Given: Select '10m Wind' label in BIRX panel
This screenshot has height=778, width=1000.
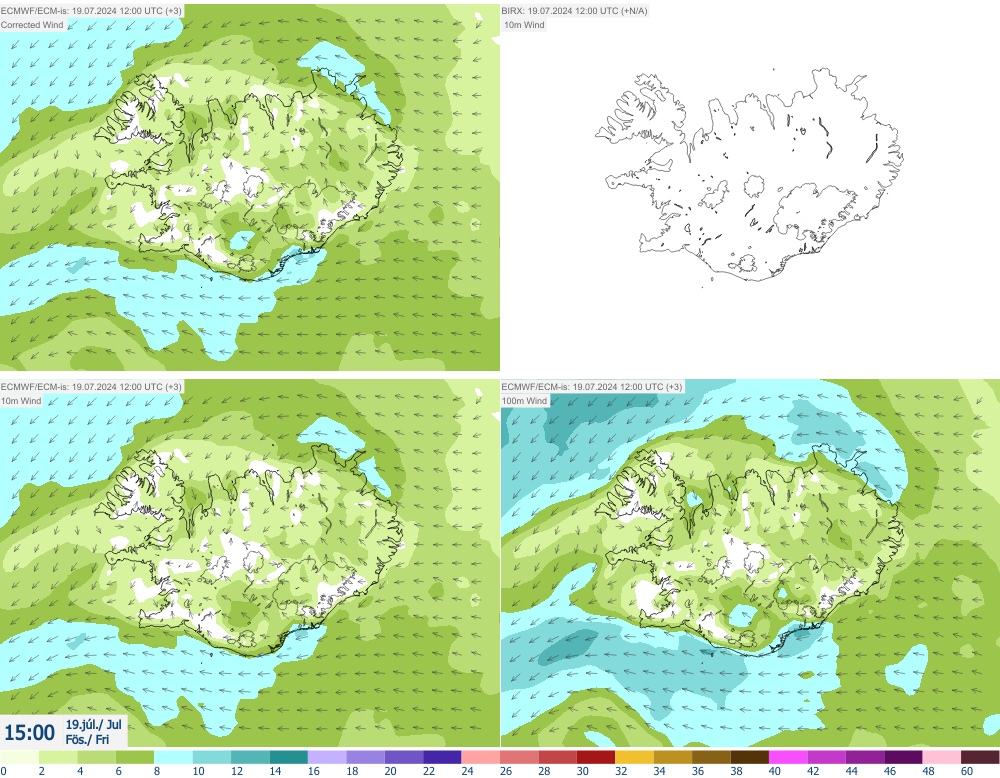Looking at the screenshot, I should tap(524, 25).
